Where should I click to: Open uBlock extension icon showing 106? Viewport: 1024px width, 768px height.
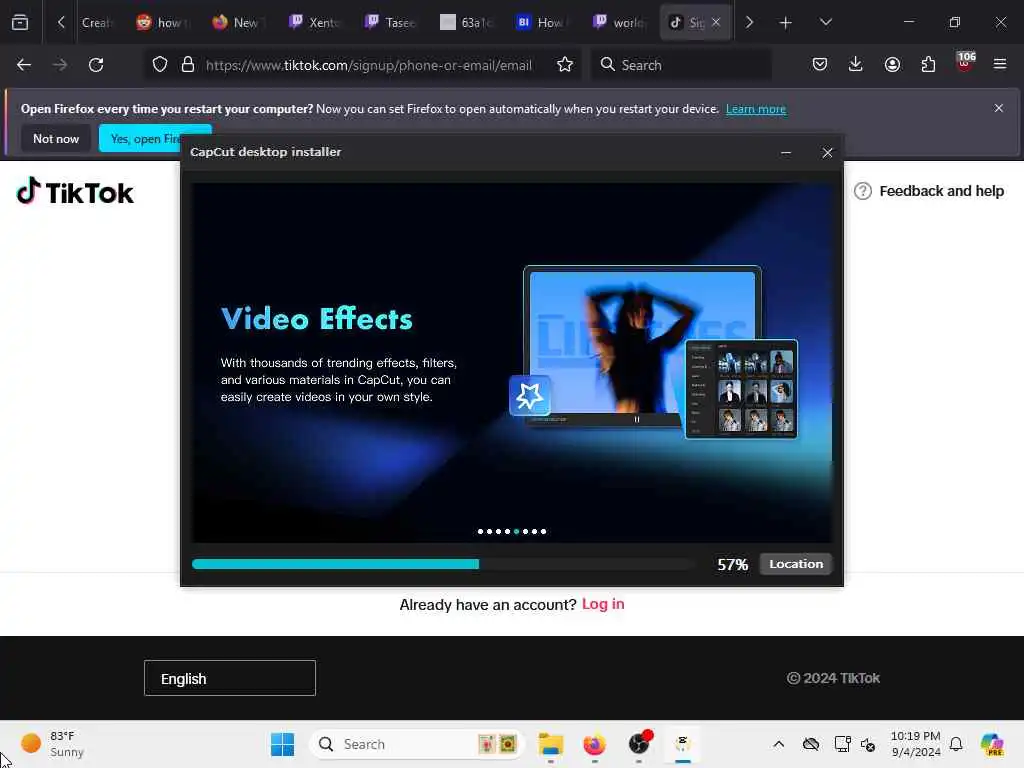(x=965, y=63)
